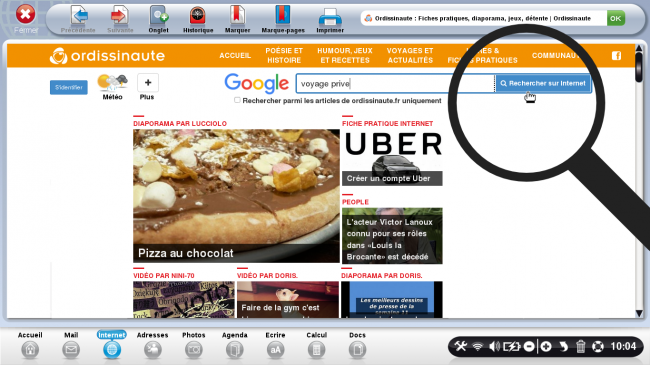Open the Calcul calculator app

click(316, 345)
